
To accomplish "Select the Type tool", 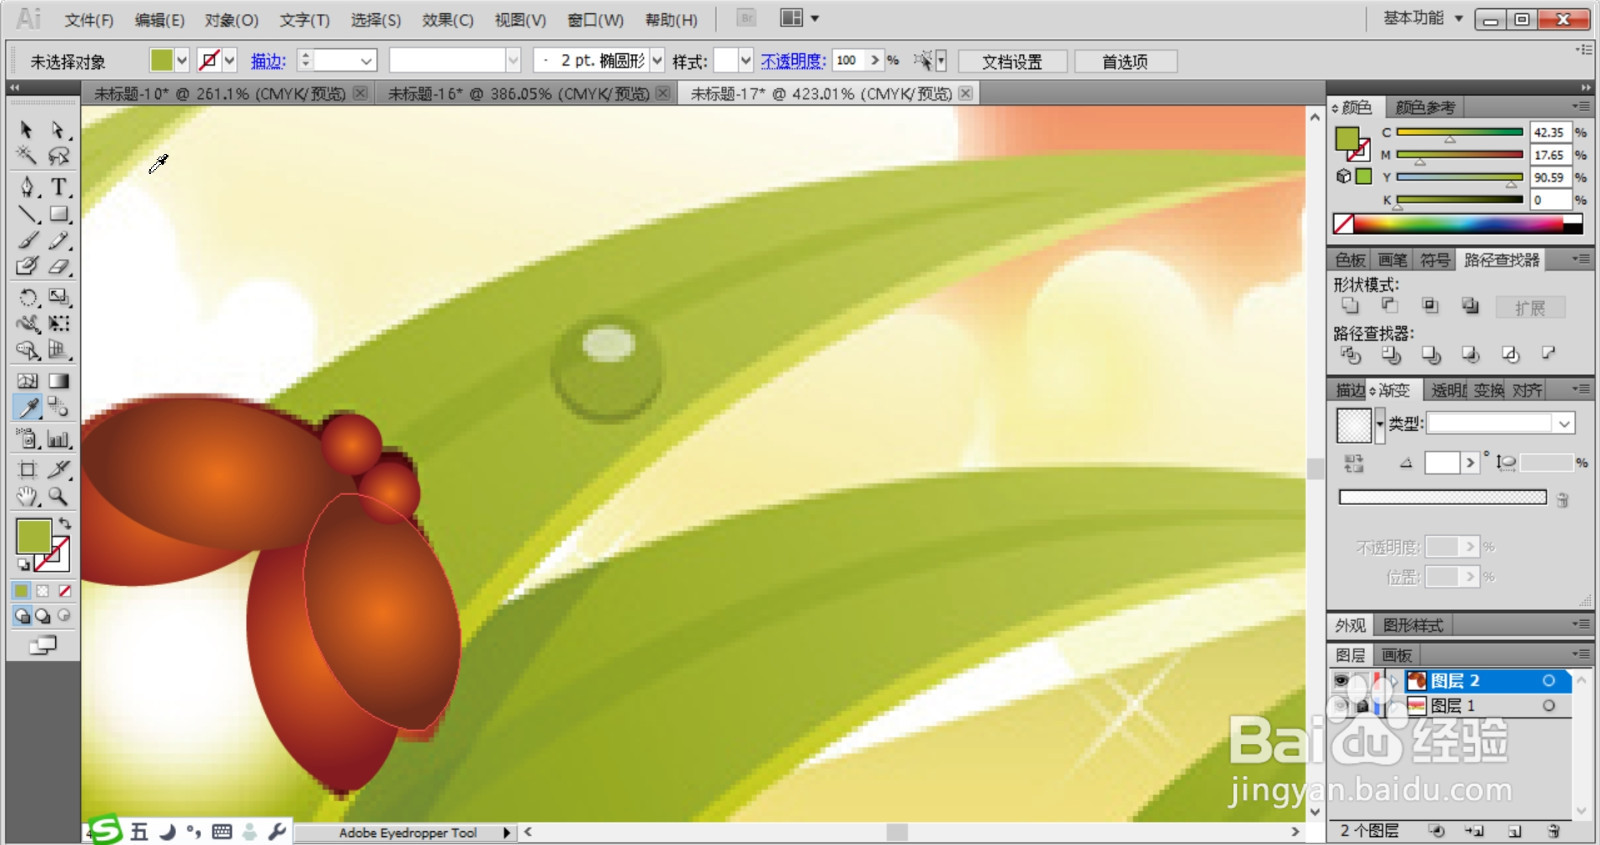I will click(59, 187).
